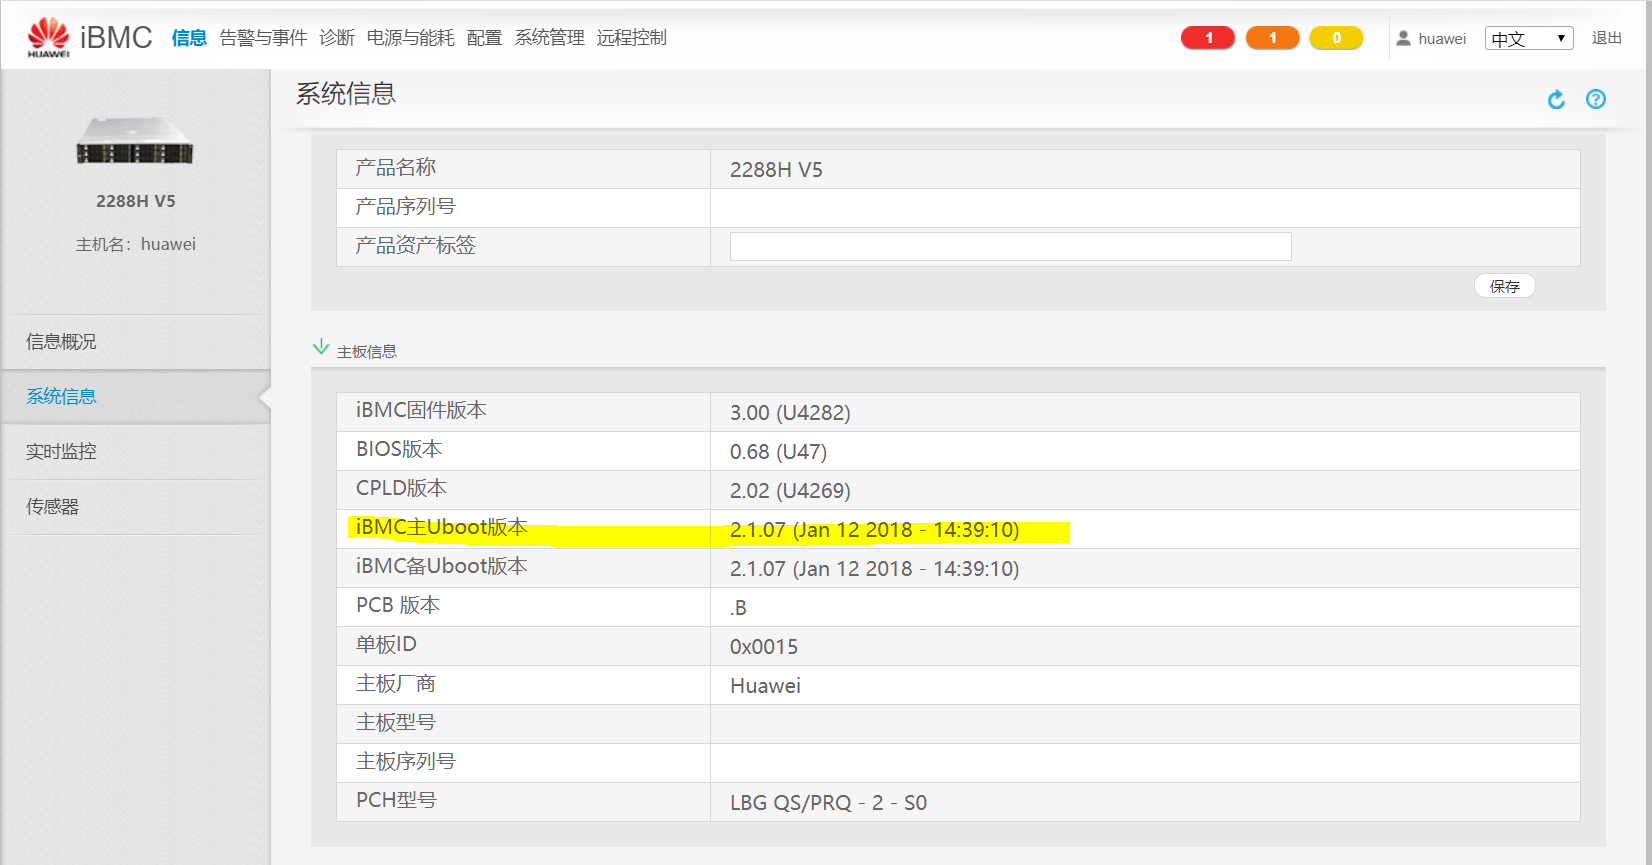The width and height of the screenshot is (1652, 865).
Task: Click the 主板厂商 label
Action: [x=396, y=683]
